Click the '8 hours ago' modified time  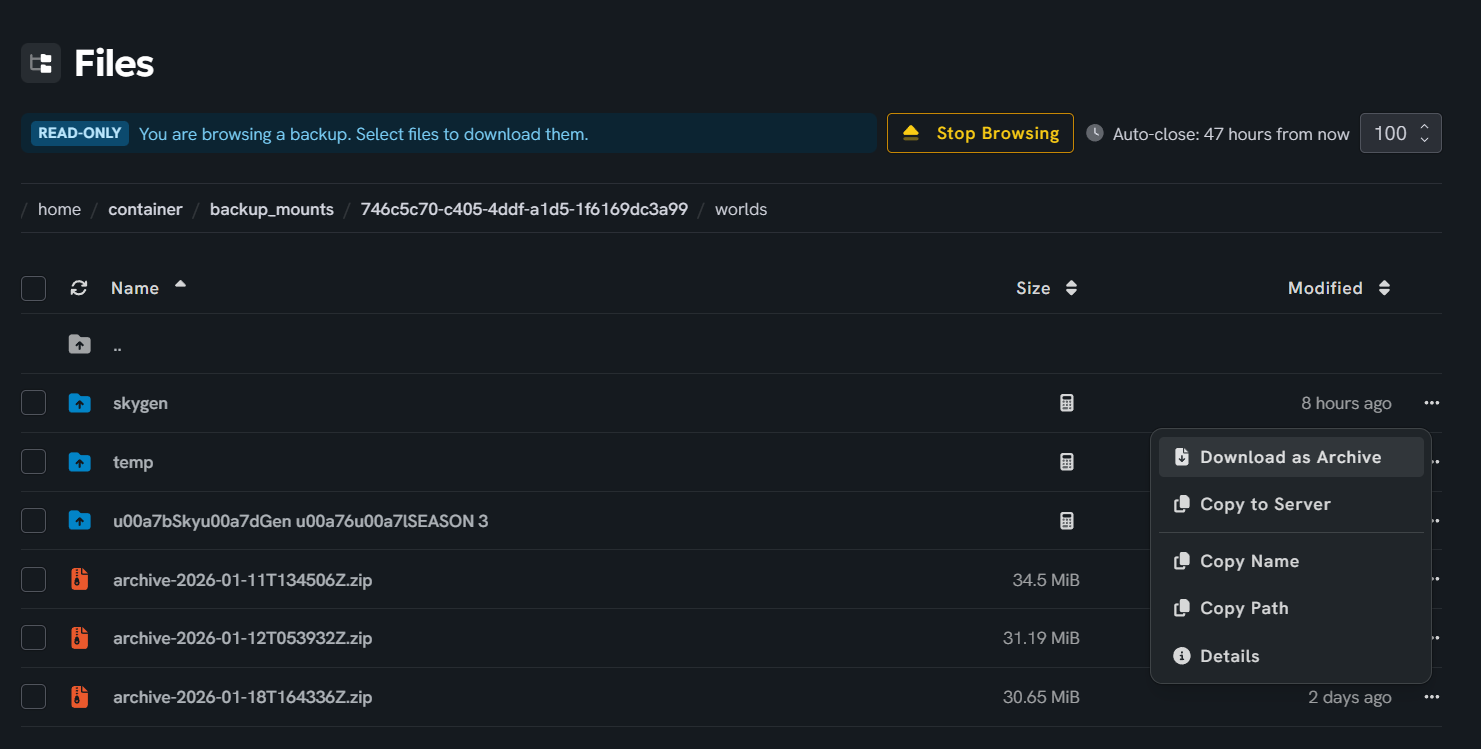pos(1346,403)
